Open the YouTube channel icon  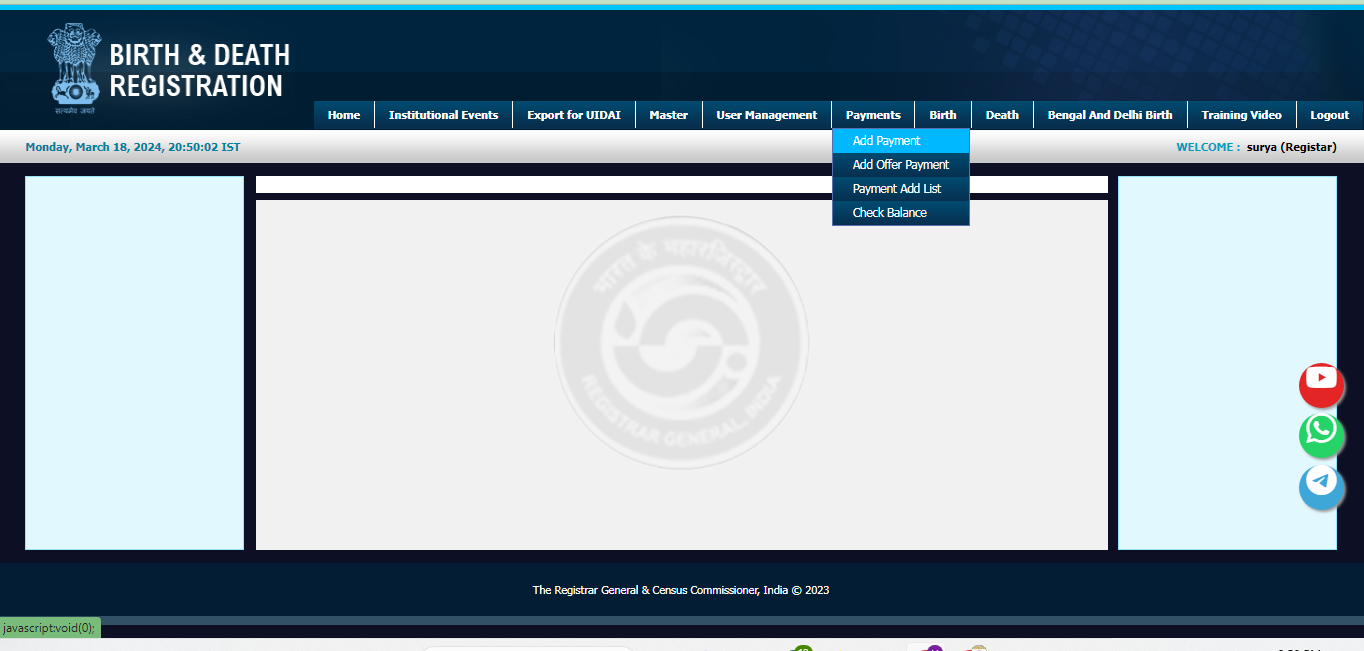(x=1321, y=385)
